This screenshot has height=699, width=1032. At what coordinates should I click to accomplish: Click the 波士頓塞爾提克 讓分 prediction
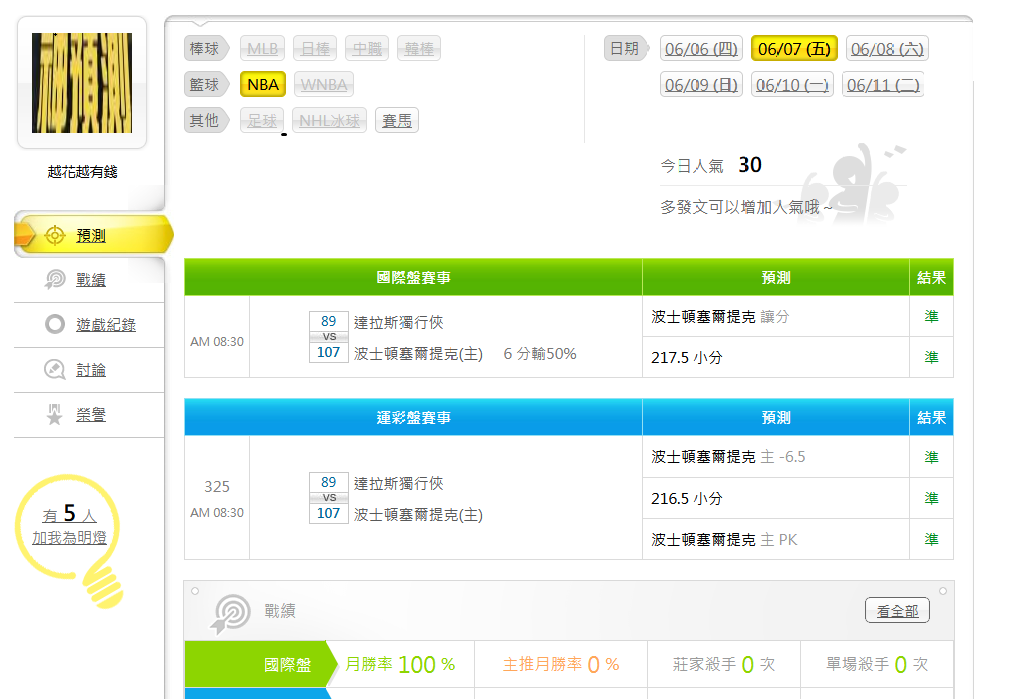coord(720,317)
